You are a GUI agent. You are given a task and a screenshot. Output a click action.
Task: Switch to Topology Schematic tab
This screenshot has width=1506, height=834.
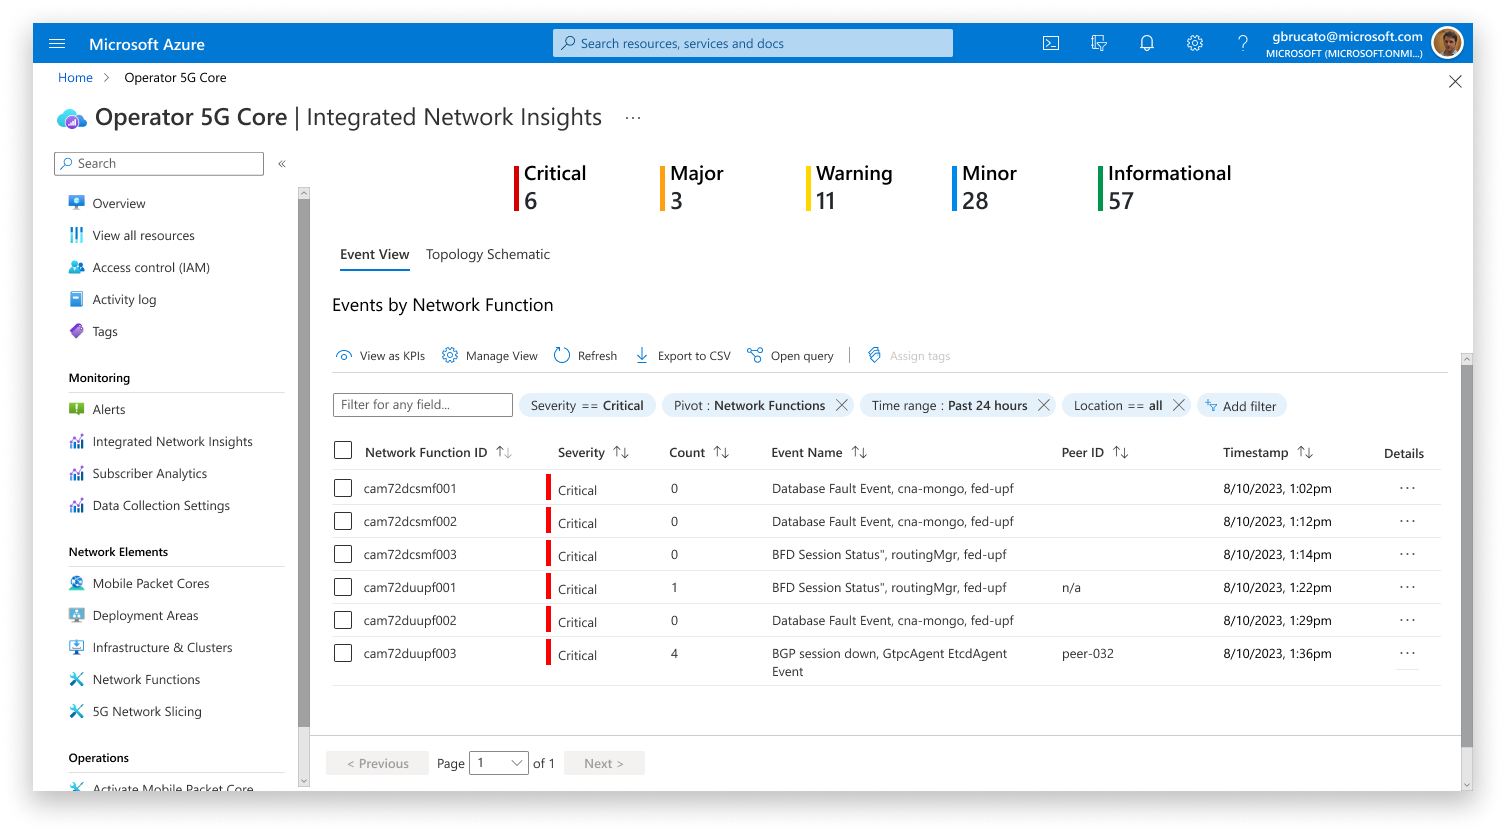click(x=488, y=254)
